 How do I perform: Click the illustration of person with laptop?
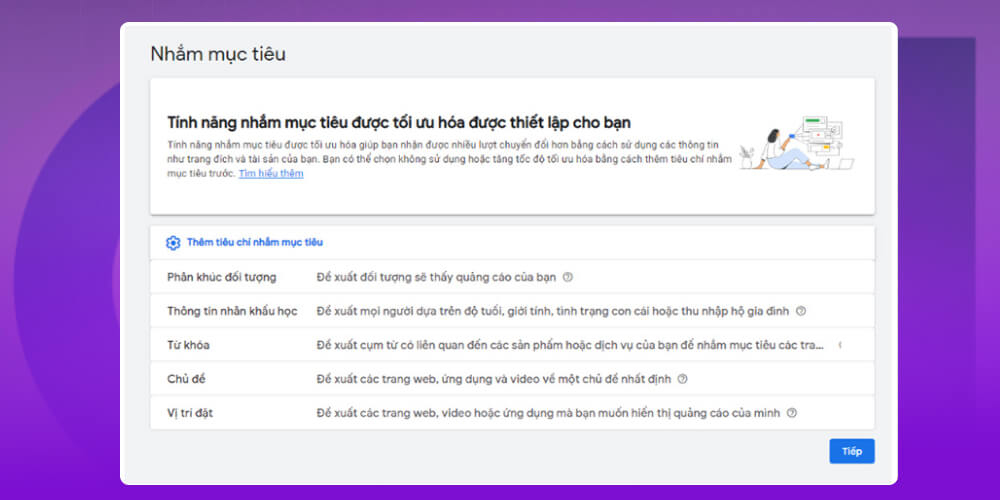click(x=796, y=146)
